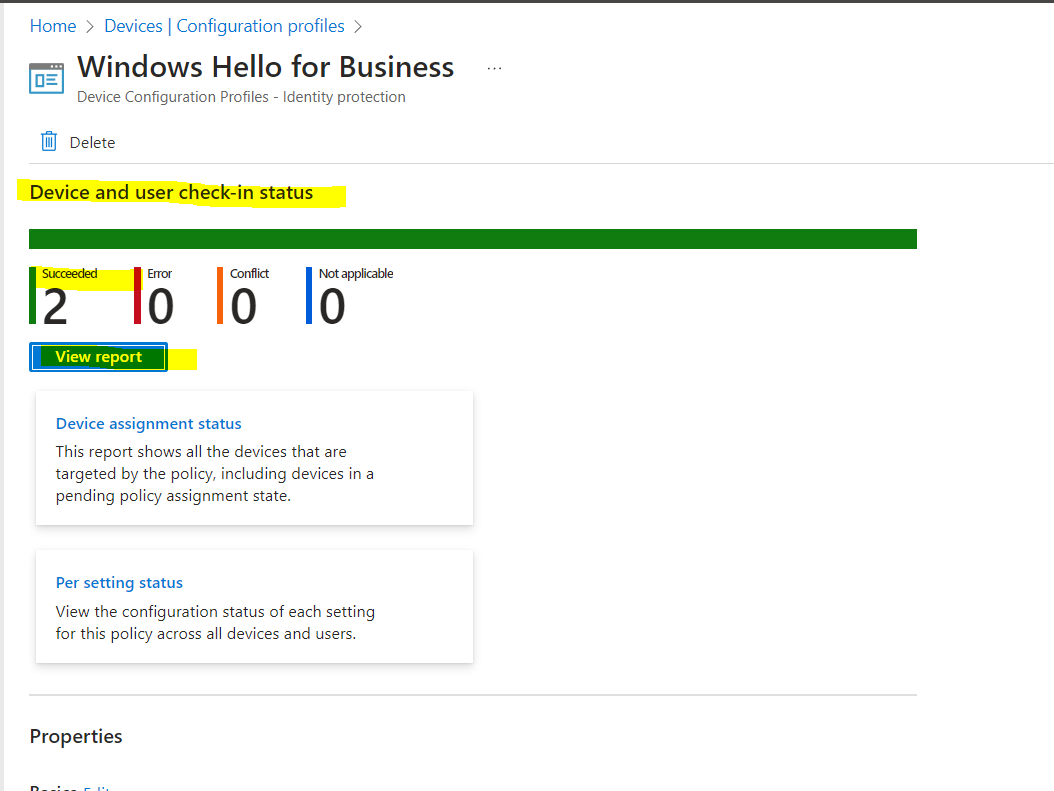This screenshot has height=791, width=1054.
Task: Open Device assignment status report
Action: (x=149, y=423)
